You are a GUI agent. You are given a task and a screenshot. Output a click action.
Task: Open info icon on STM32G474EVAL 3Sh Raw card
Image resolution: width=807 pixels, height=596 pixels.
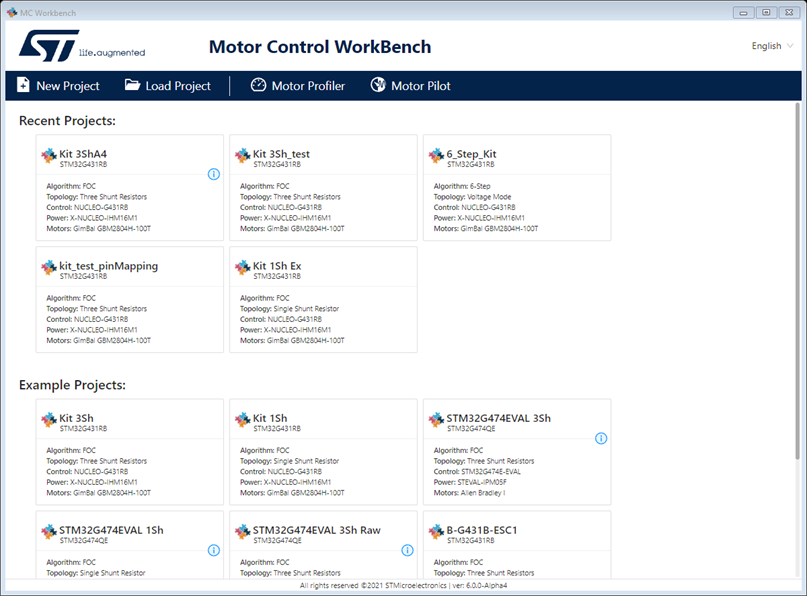(x=407, y=550)
